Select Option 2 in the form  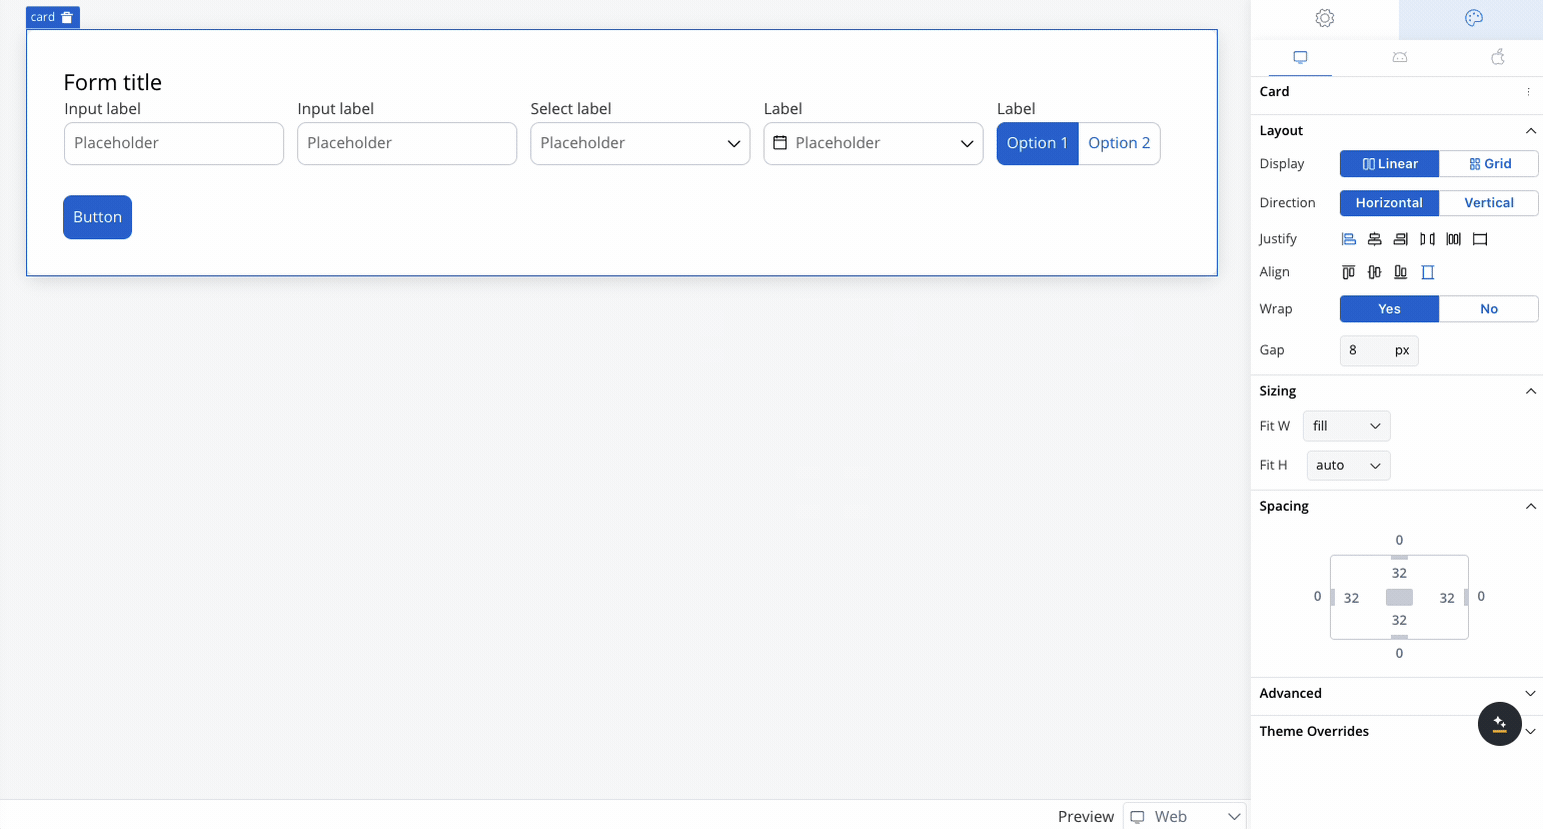[x=1119, y=143]
